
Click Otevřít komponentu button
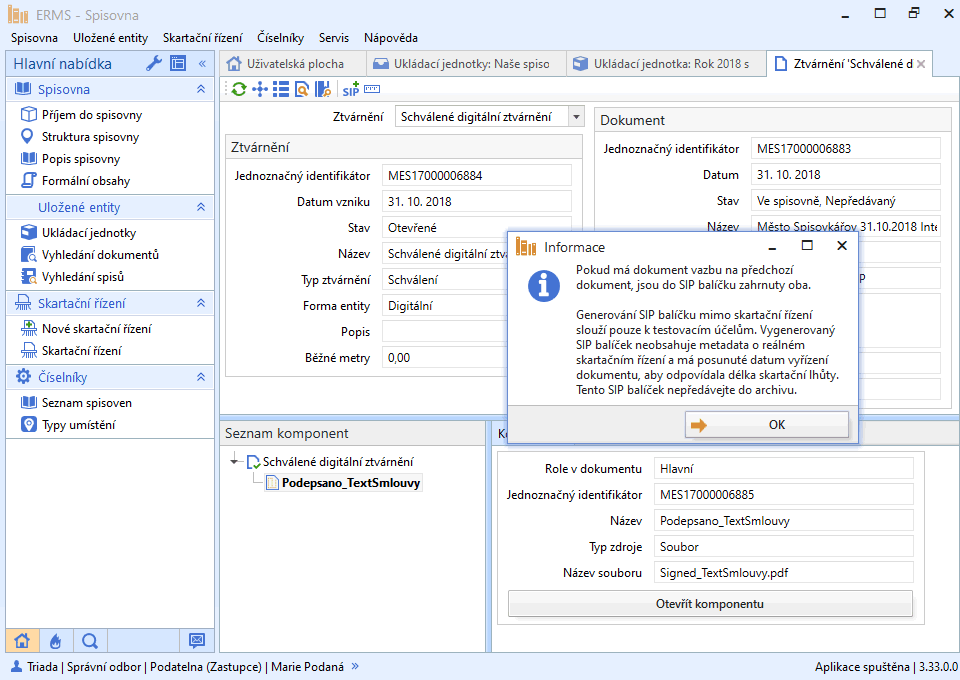click(x=710, y=604)
